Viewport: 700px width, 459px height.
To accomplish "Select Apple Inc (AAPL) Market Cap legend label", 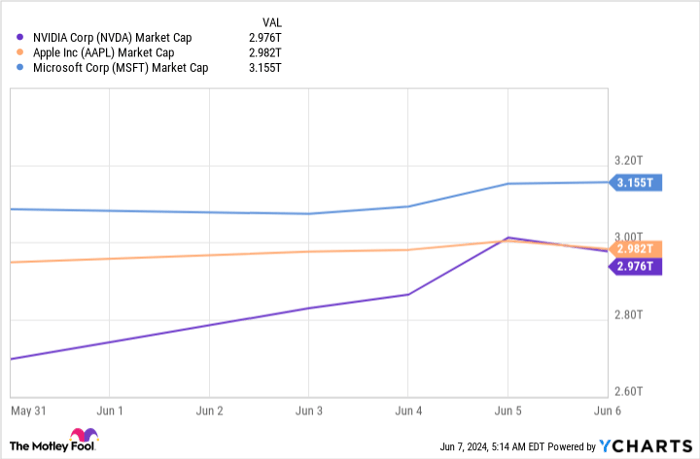I will pyautogui.click(x=104, y=53).
